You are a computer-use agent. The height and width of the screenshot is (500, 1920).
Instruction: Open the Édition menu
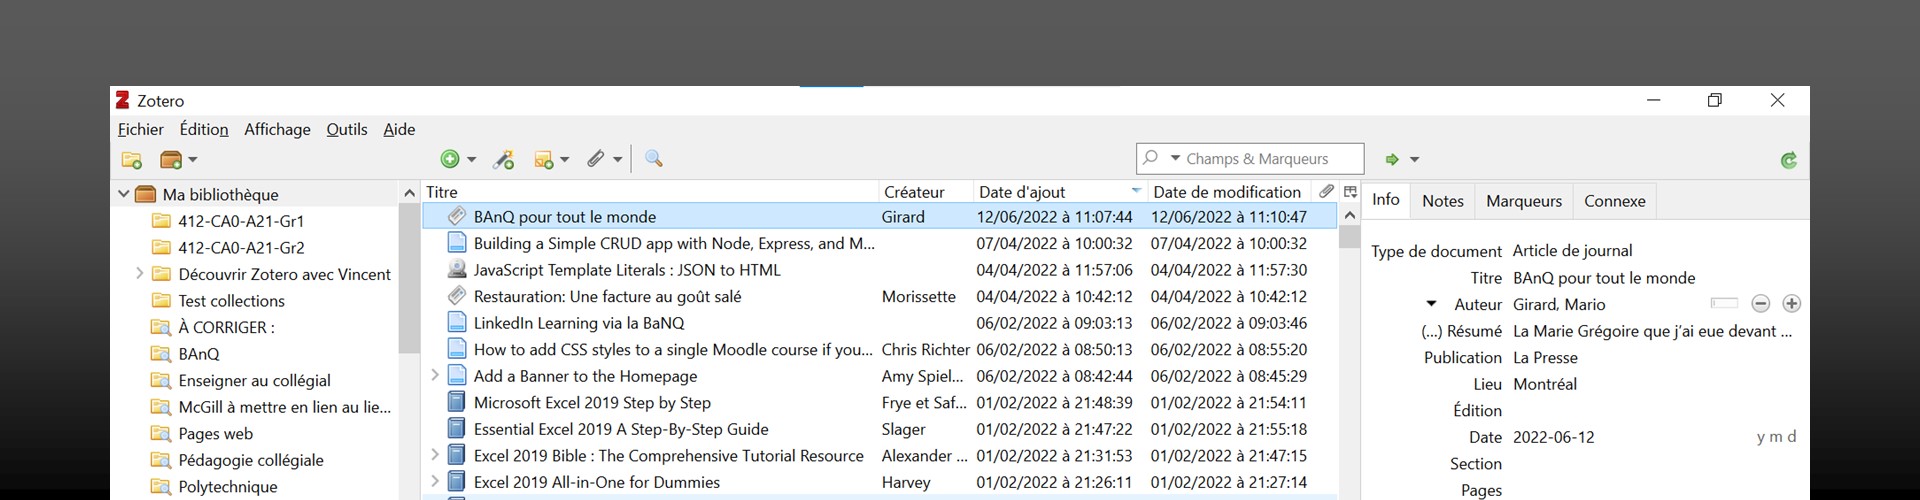pyautogui.click(x=204, y=130)
